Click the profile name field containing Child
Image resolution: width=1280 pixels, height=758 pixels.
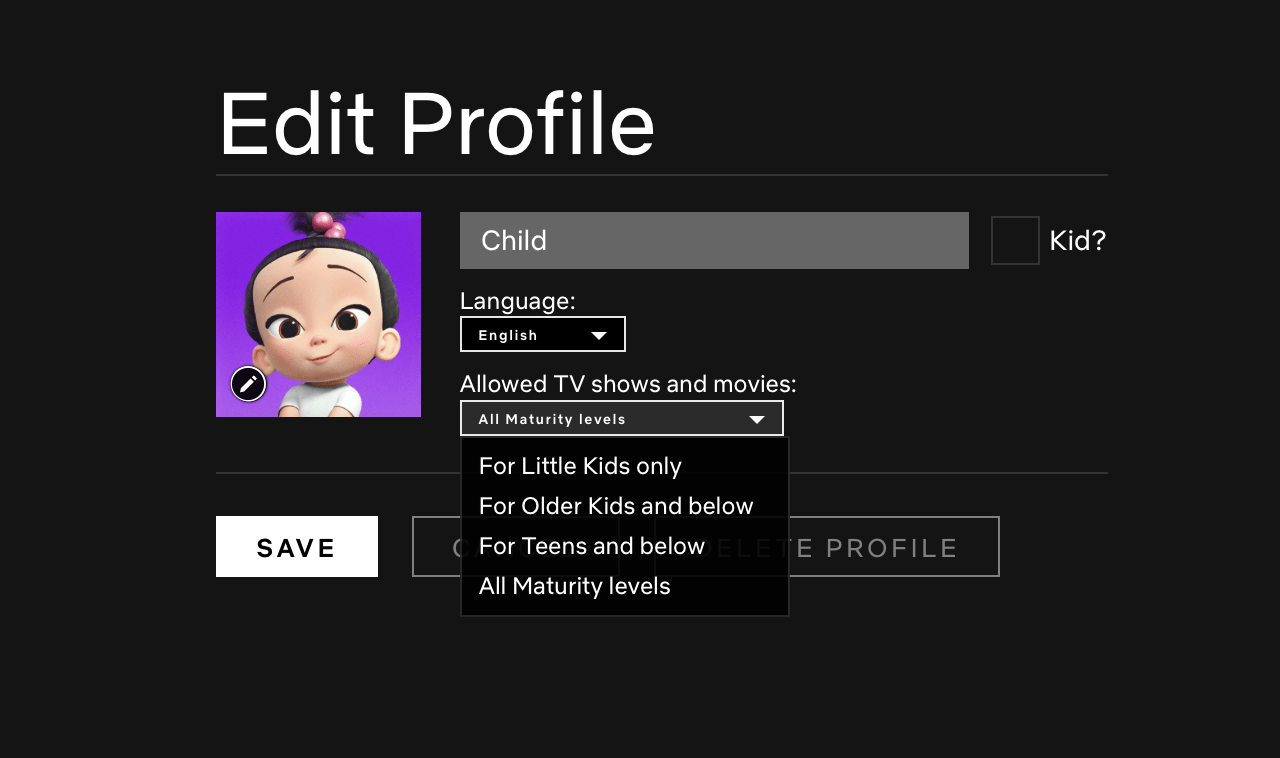point(713,241)
